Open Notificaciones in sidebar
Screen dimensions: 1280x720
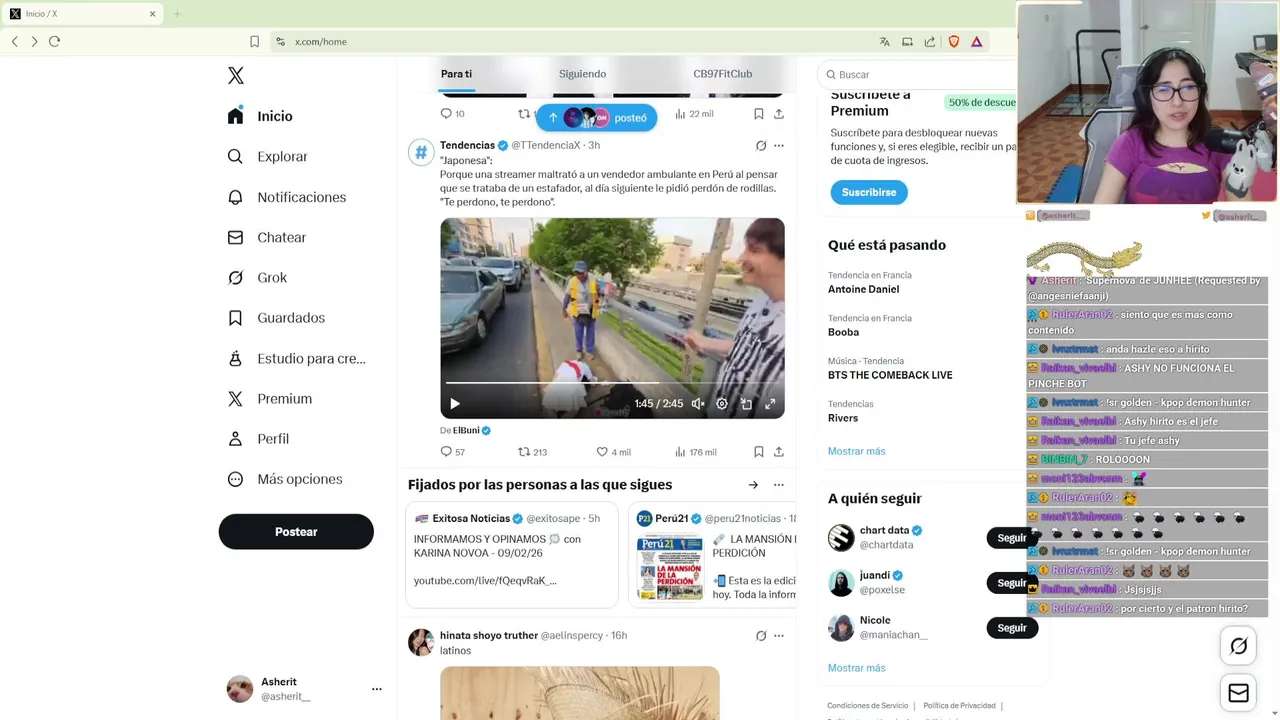pos(287,197)
